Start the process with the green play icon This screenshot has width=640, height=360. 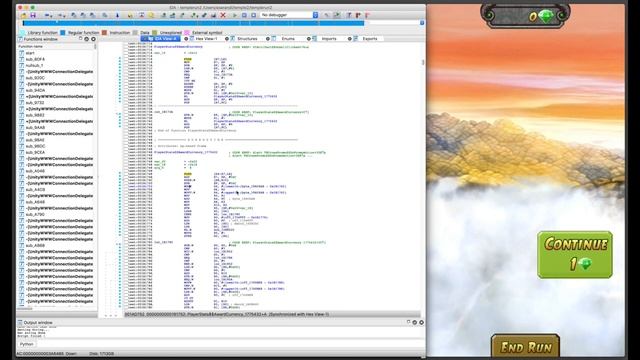(235, 15)
